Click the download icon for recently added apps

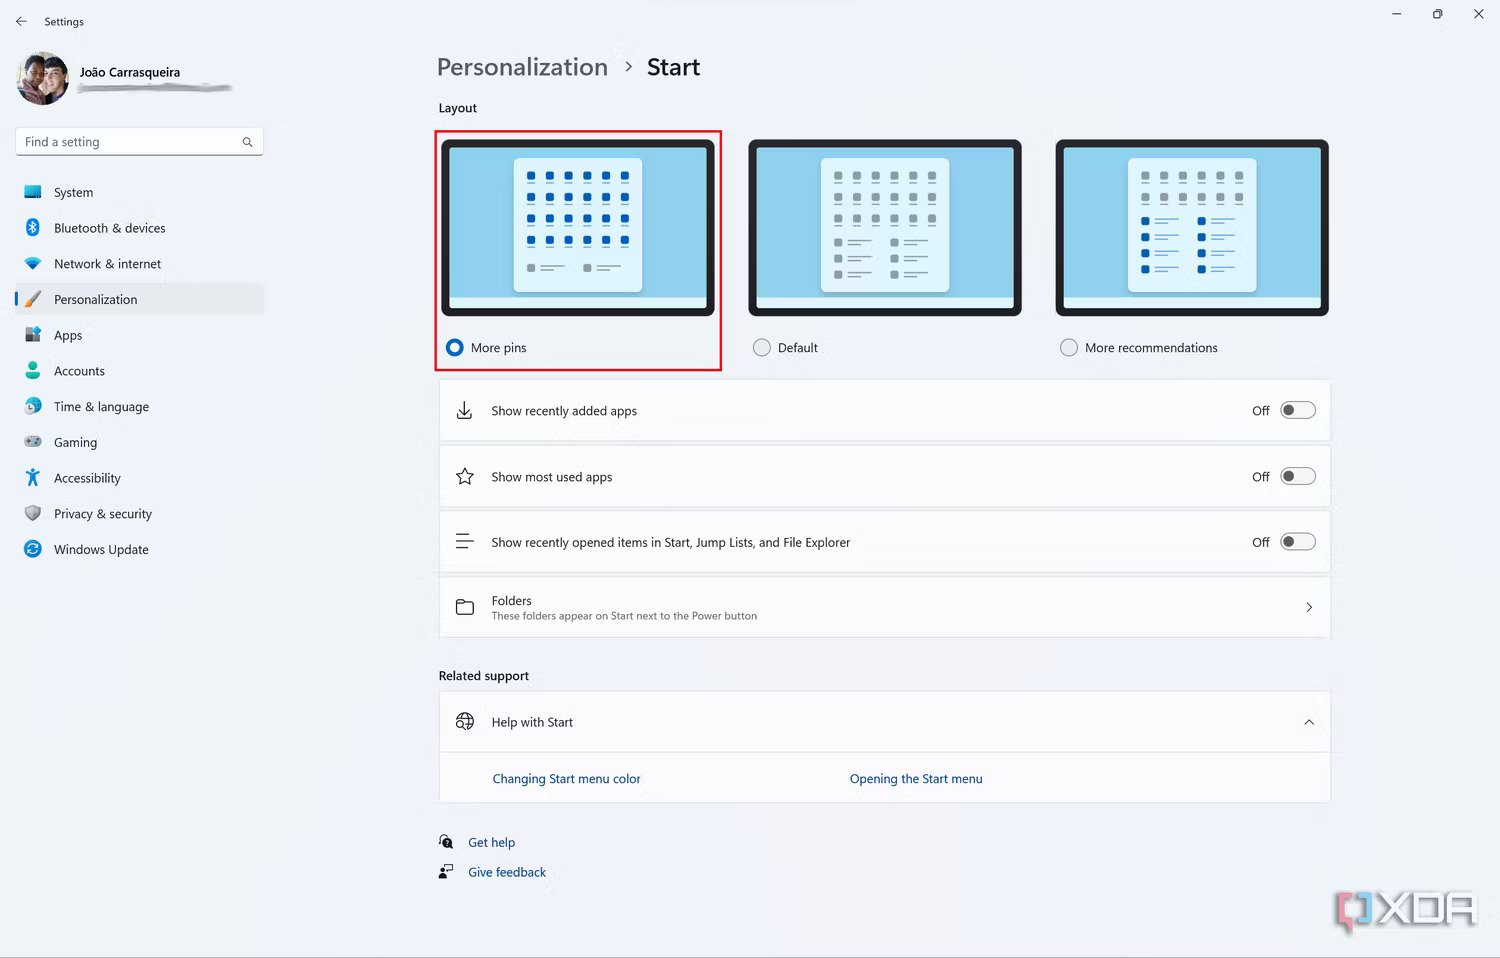(465, 411)
